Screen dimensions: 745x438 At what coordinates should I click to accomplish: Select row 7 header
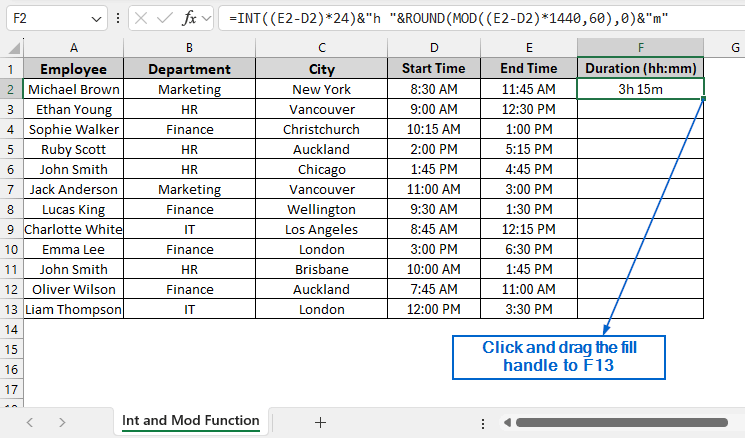[x=11, y=190]
